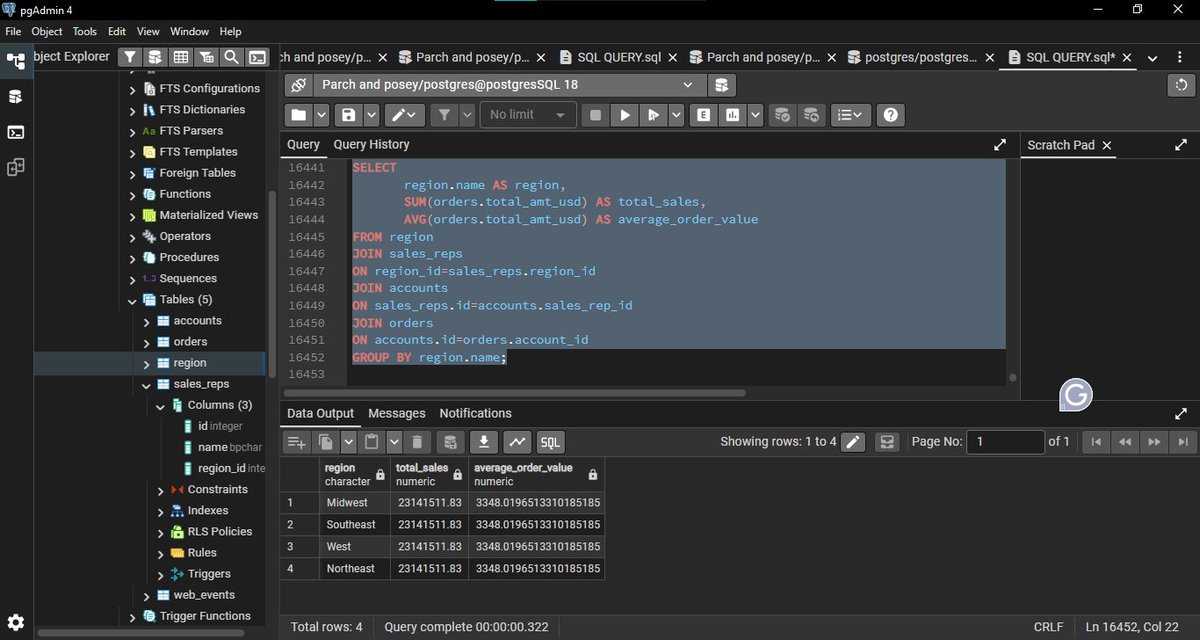The width and height of the screenshot is (1200, 640).
Task: Click the Filter rows funnel icon
Action: click(x=446, y=115)
